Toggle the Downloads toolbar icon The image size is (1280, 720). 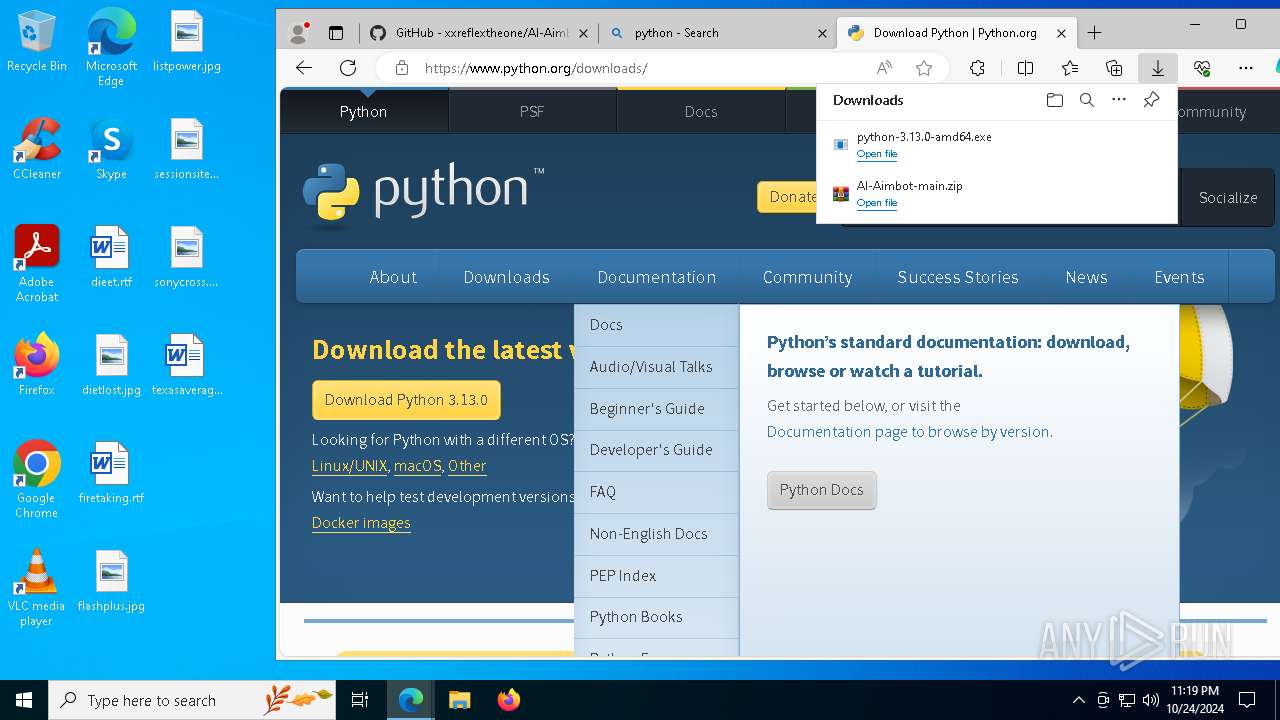(1157, 68)
